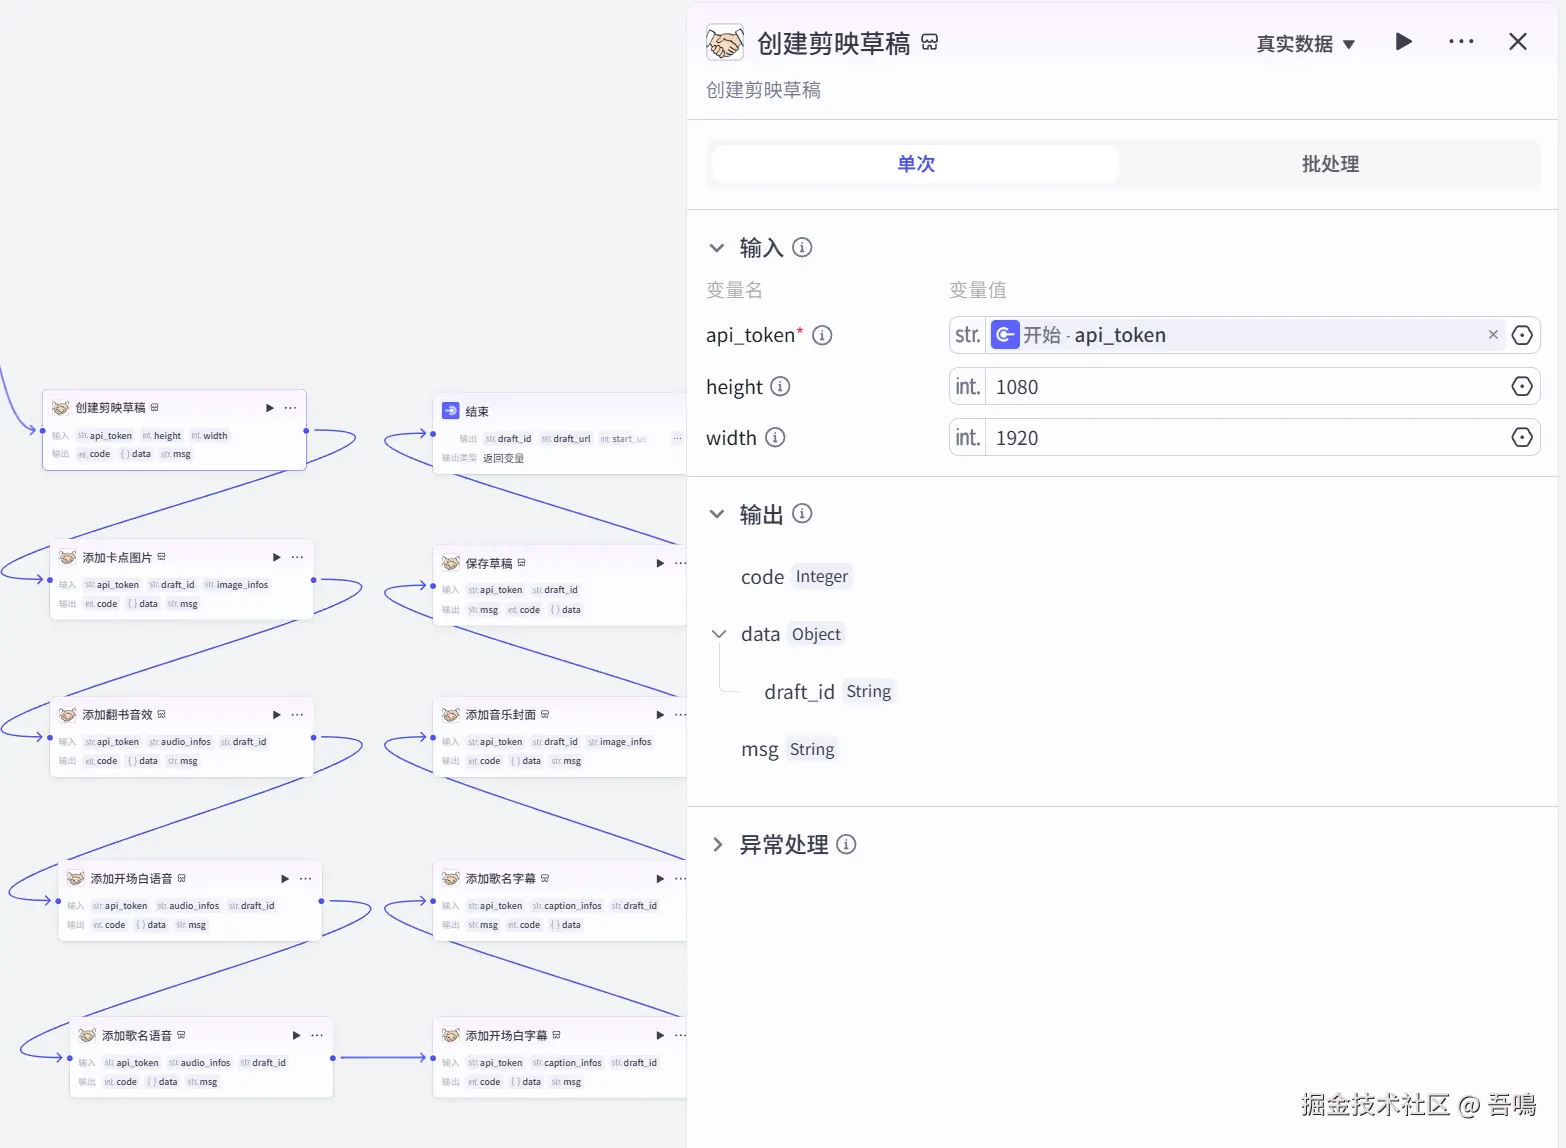This screenshot has width=1566, height=1148.
Task: Click the 结束 node icon
Action: 451,411
